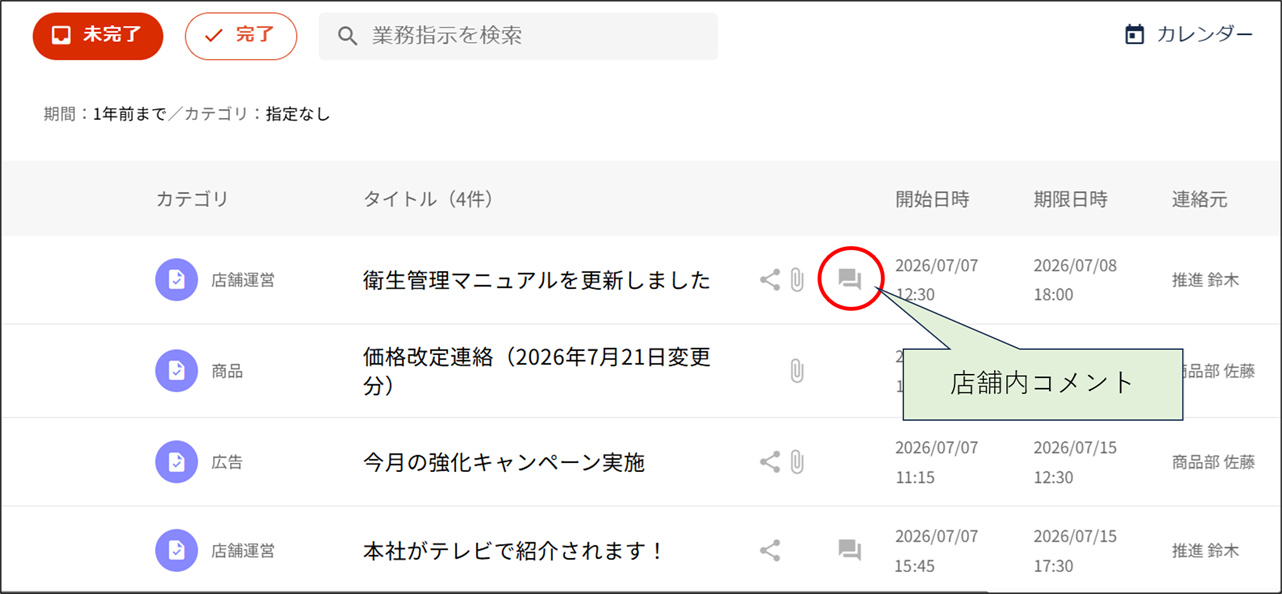Open 価格改定連絡（2026年7月21日変更分） title
Viewport: 1282px width, 594px height.
[537, 371]
